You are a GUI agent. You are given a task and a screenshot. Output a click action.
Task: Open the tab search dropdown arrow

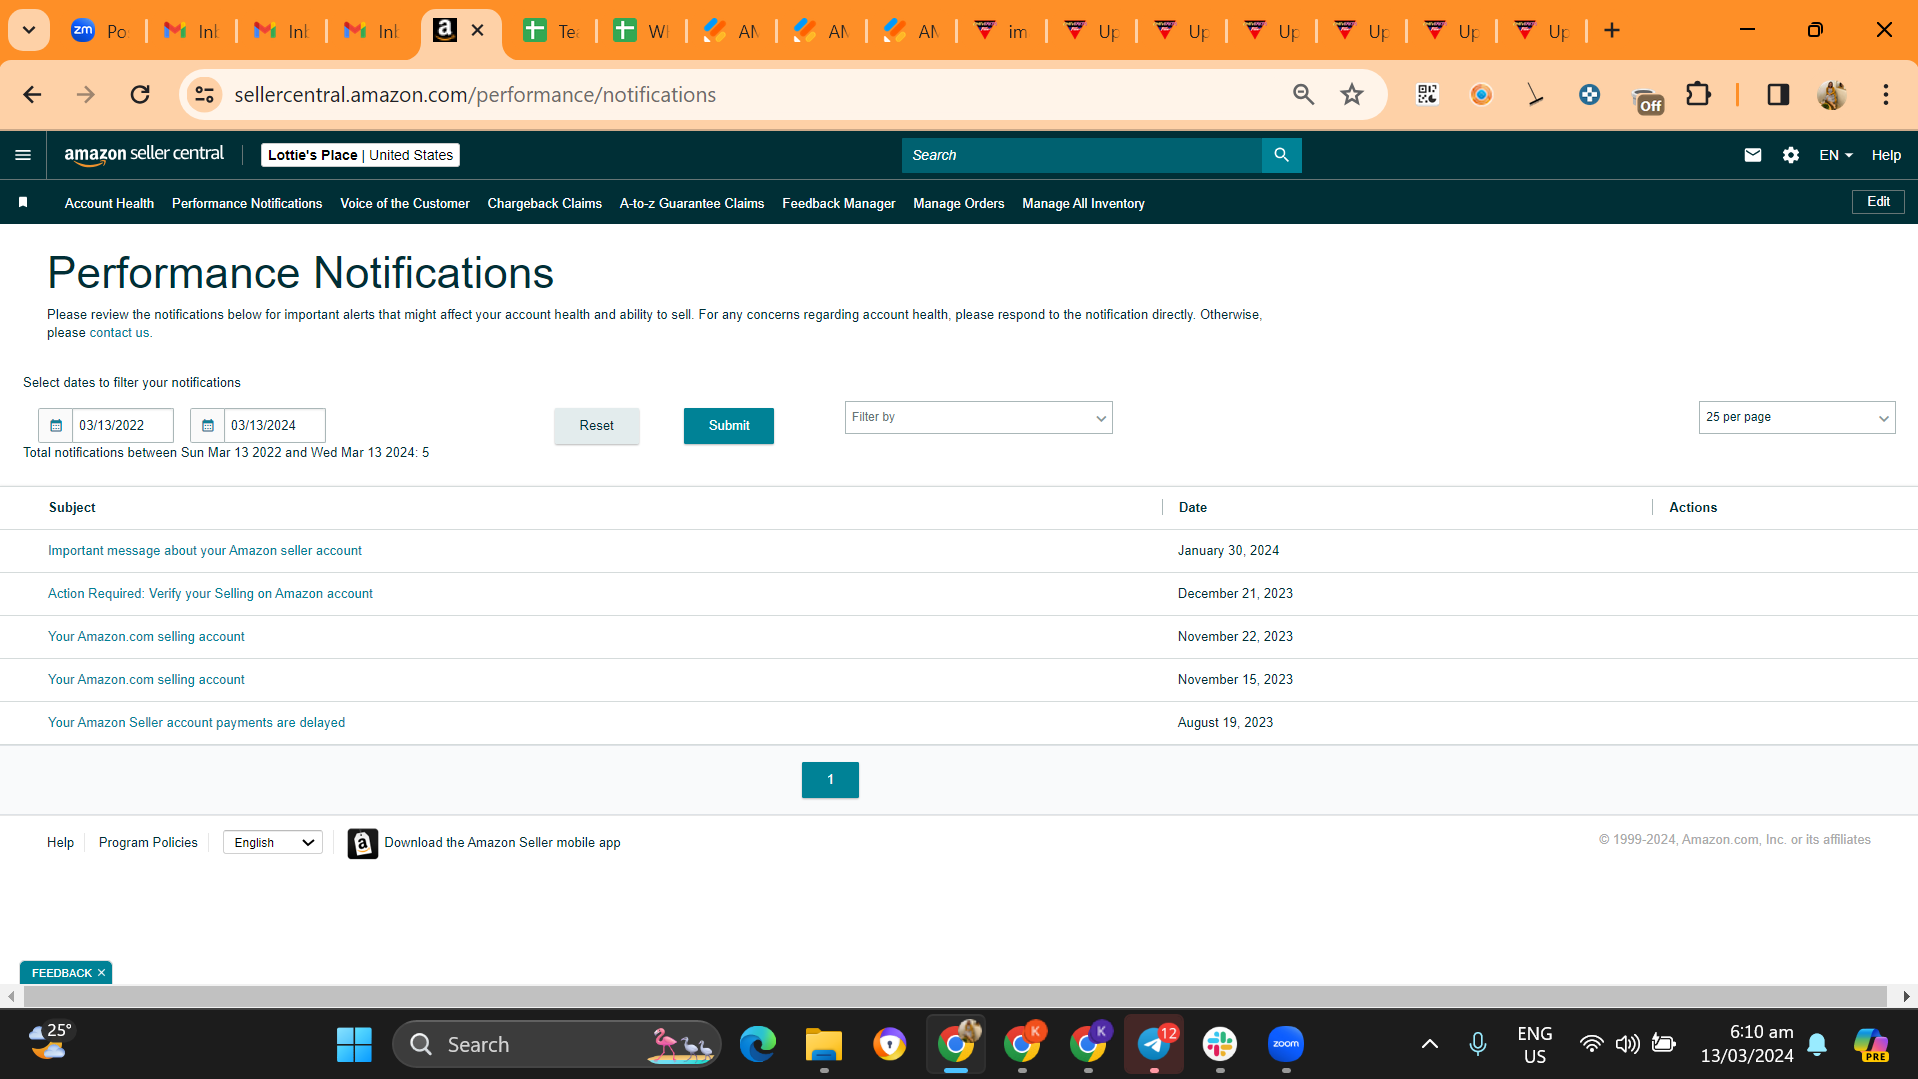tap(29, 30)
